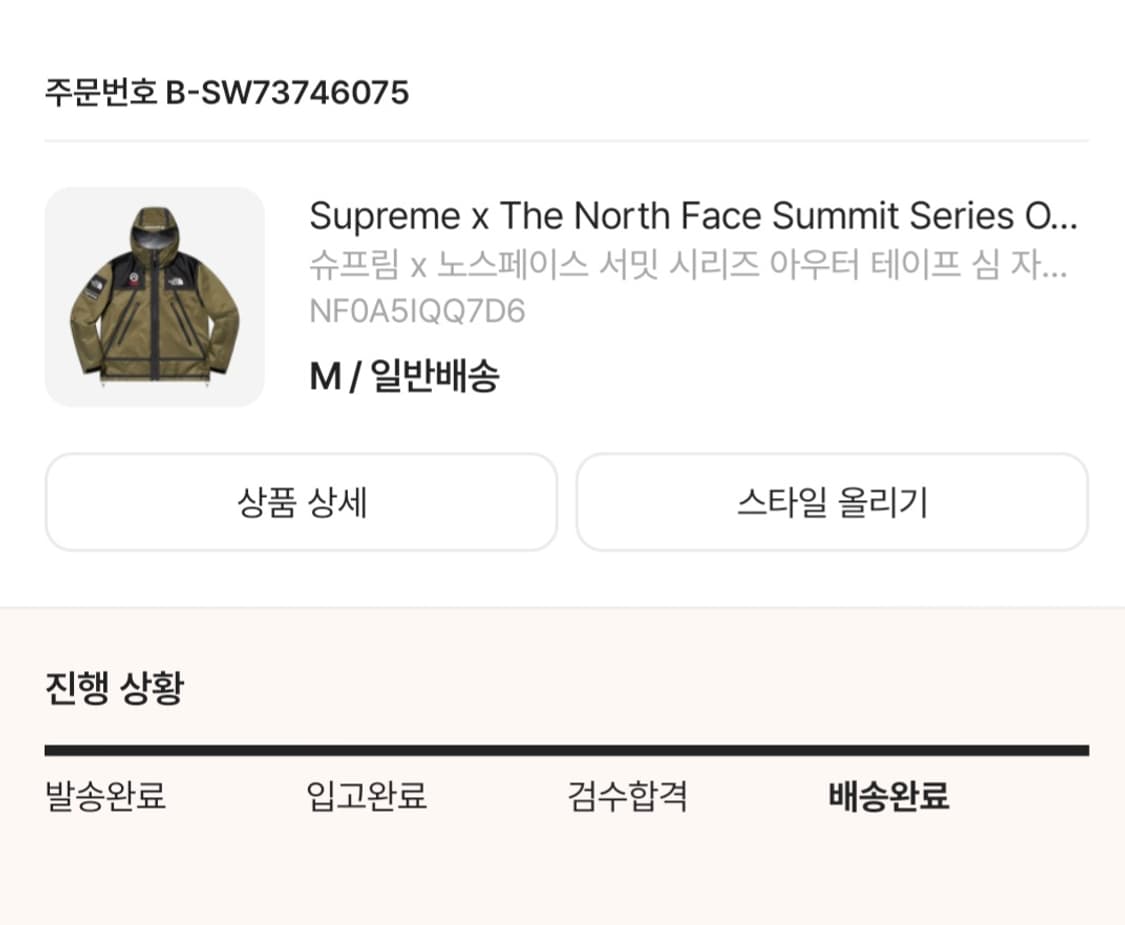
Task: Click the 진행 상황 section heading
Action: pyautogui.click(x=114, y=688)
